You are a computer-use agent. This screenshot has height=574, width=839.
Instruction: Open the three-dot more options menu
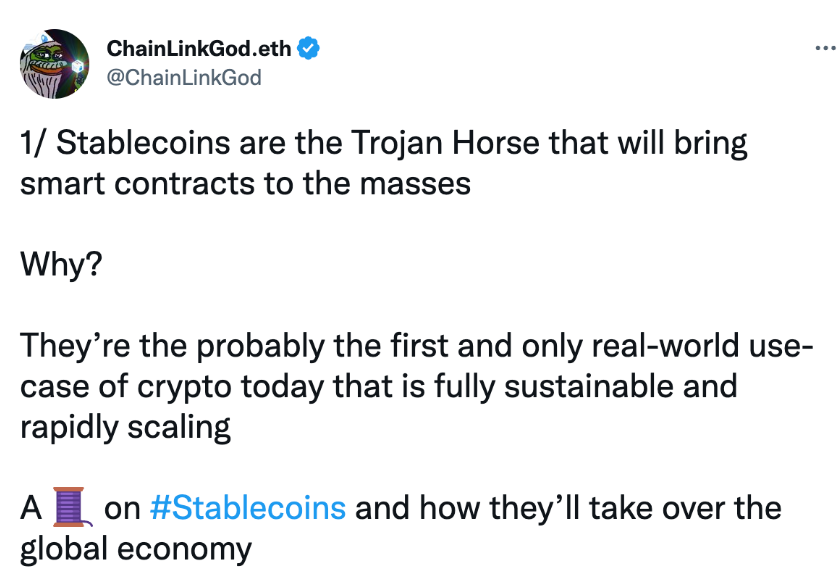click(827, 48)
